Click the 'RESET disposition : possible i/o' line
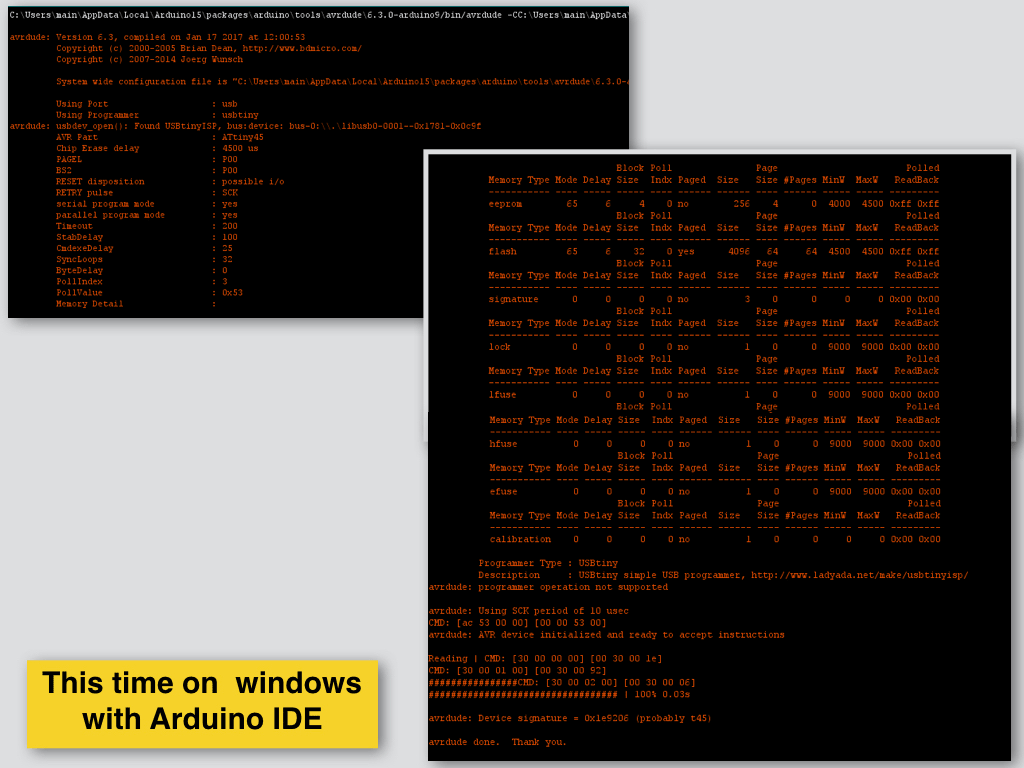Screen dimensions: 1024x768 tap(170, 182)
